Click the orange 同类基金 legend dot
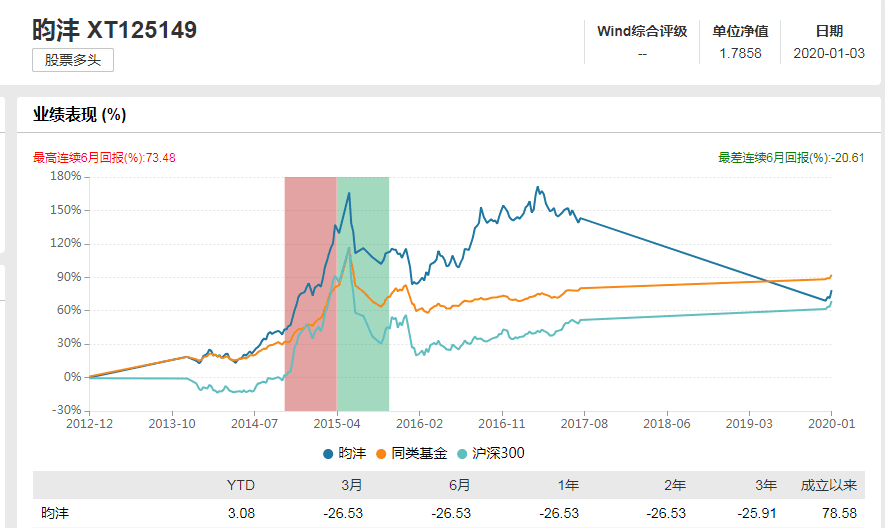The height and width of the screenshot is (528, 885). point(382,453)
